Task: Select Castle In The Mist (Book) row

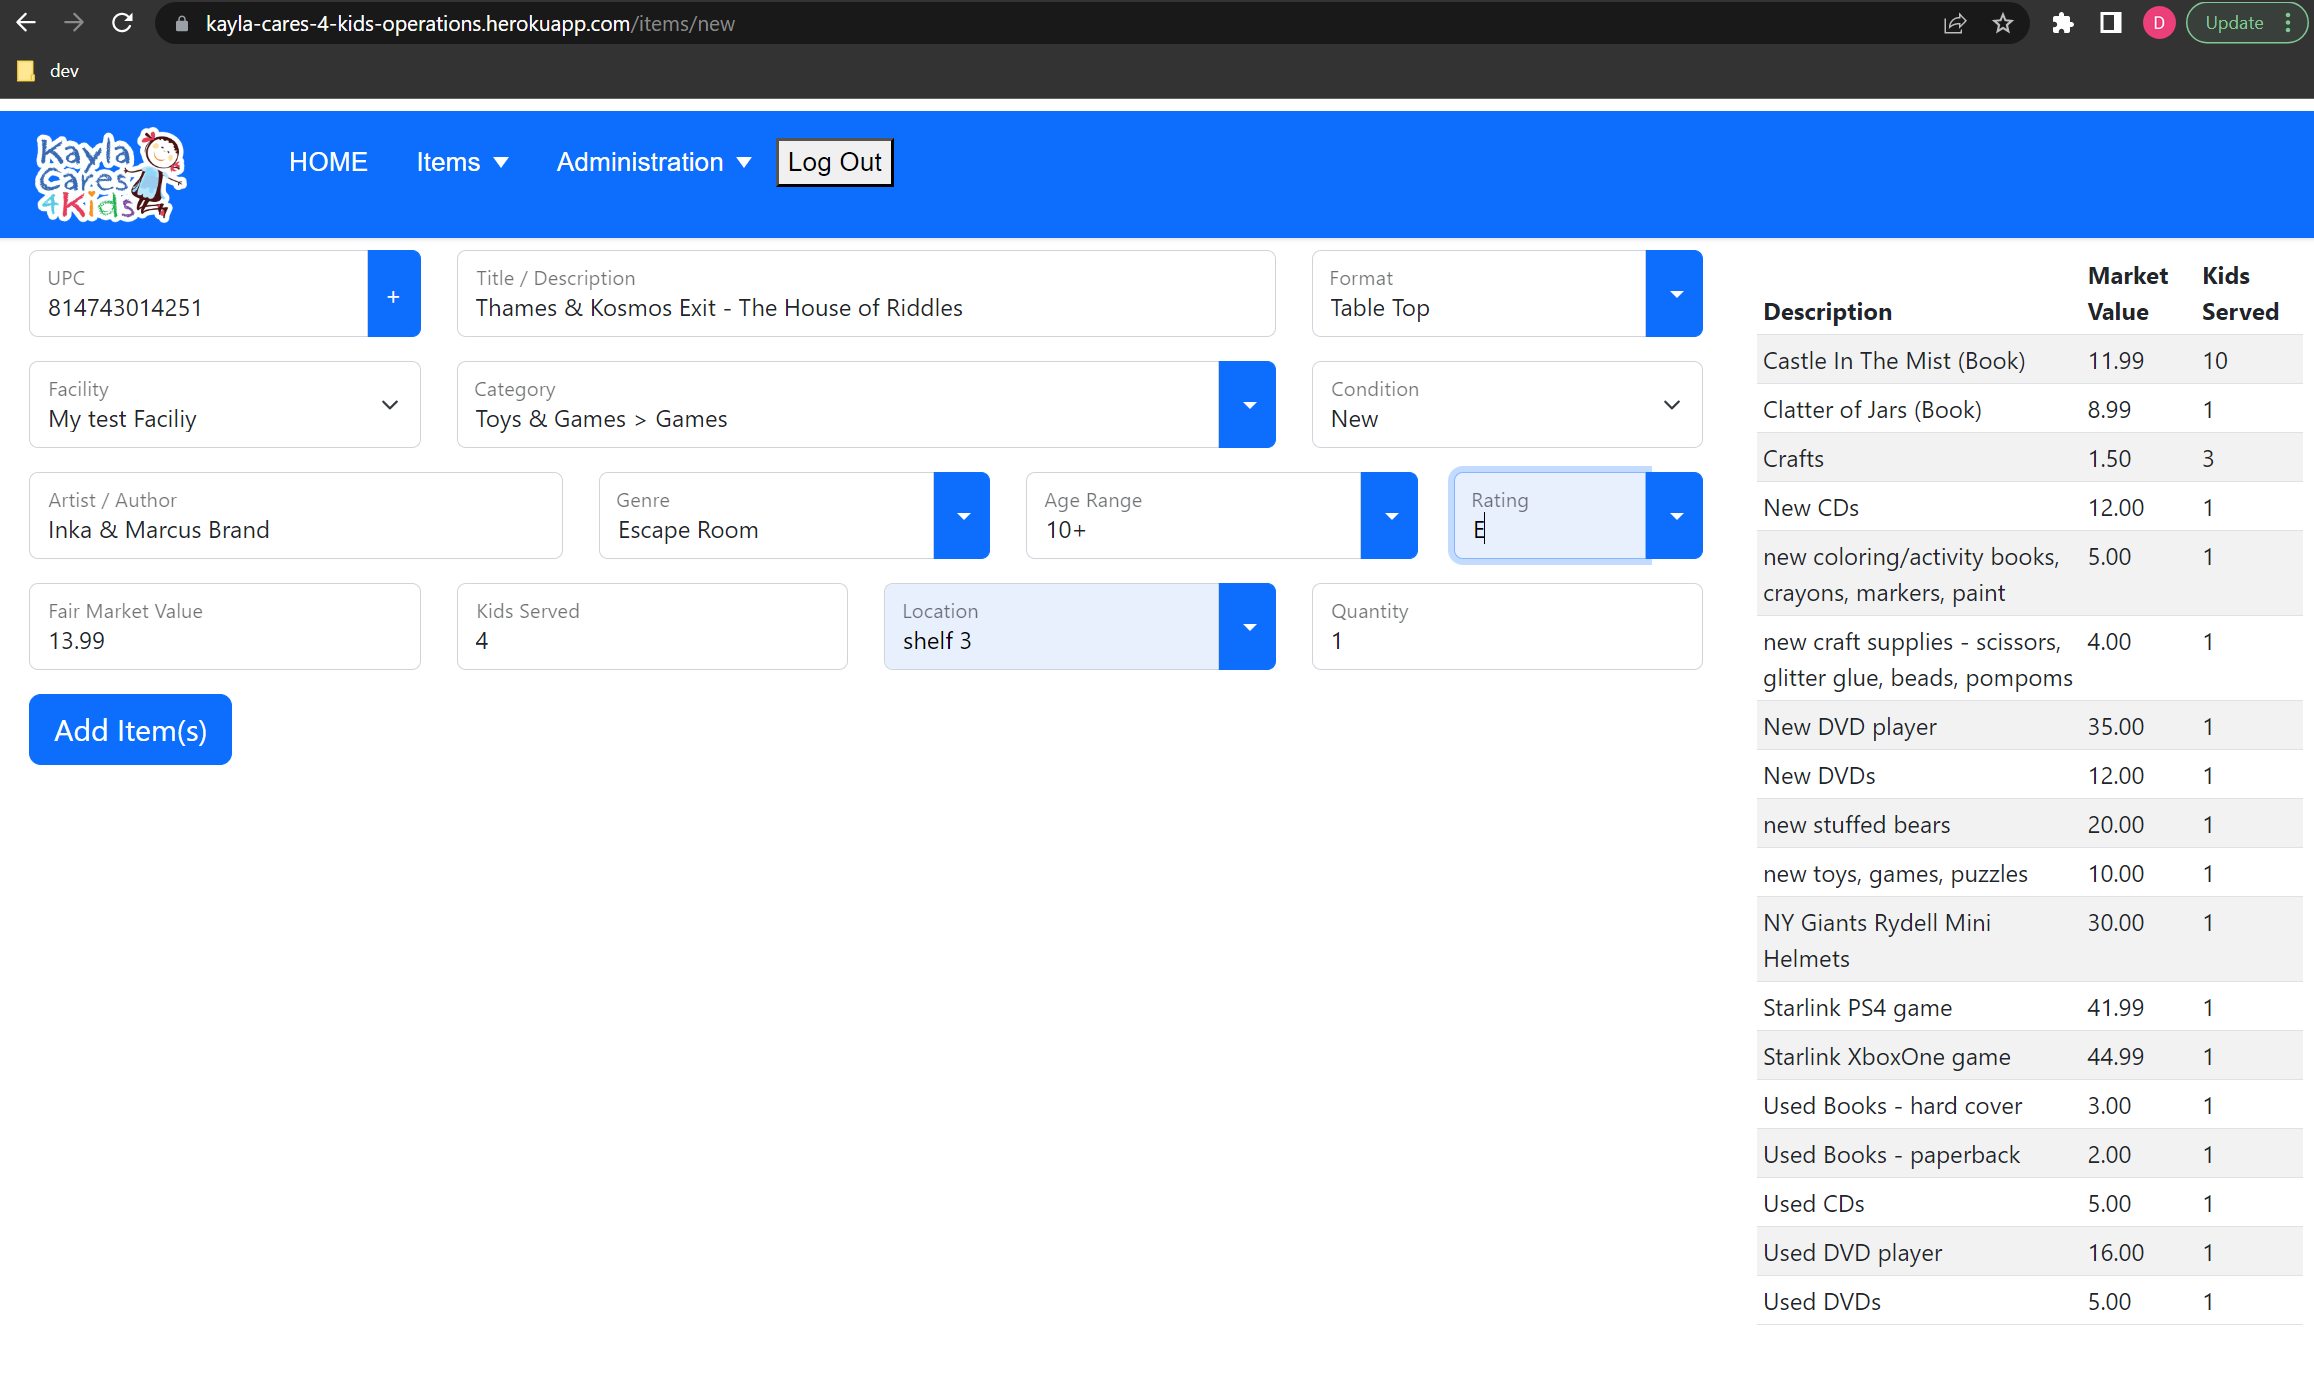Action: (2029, 360)
